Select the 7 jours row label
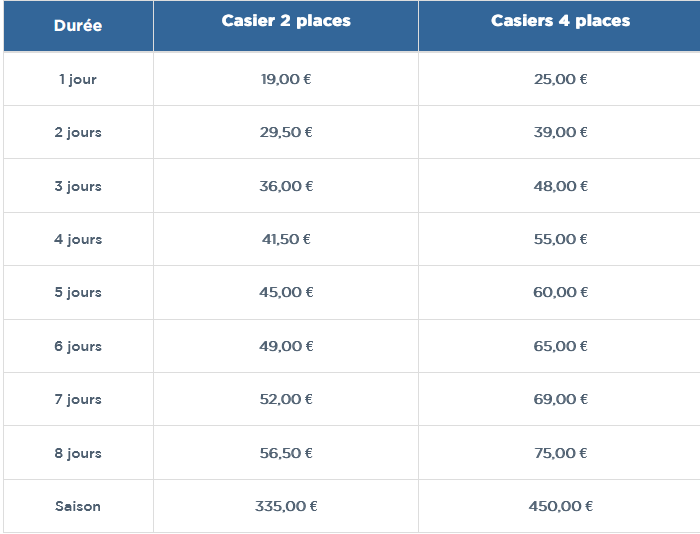Image resolution: width=700 pixels, height=534 pixels. click(x=78, y=399)
